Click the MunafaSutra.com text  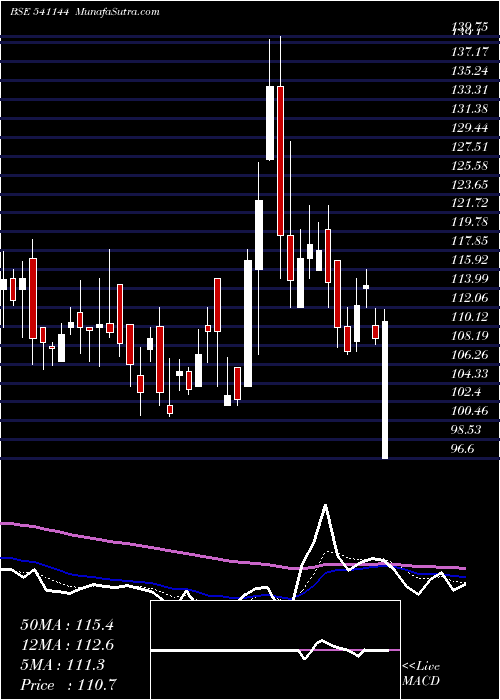(118, 12)
